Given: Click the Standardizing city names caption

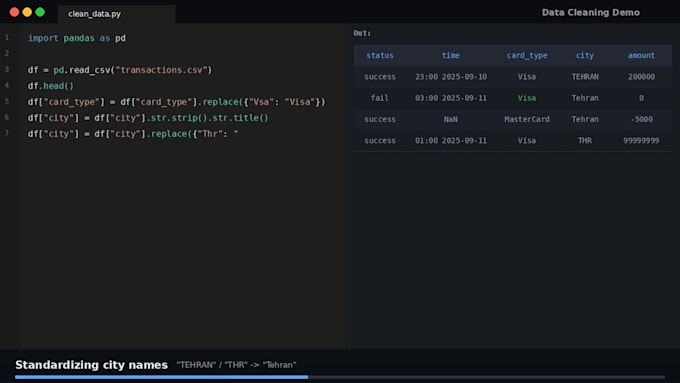Looking at the screenshot, I should click(x=92, y=365).
